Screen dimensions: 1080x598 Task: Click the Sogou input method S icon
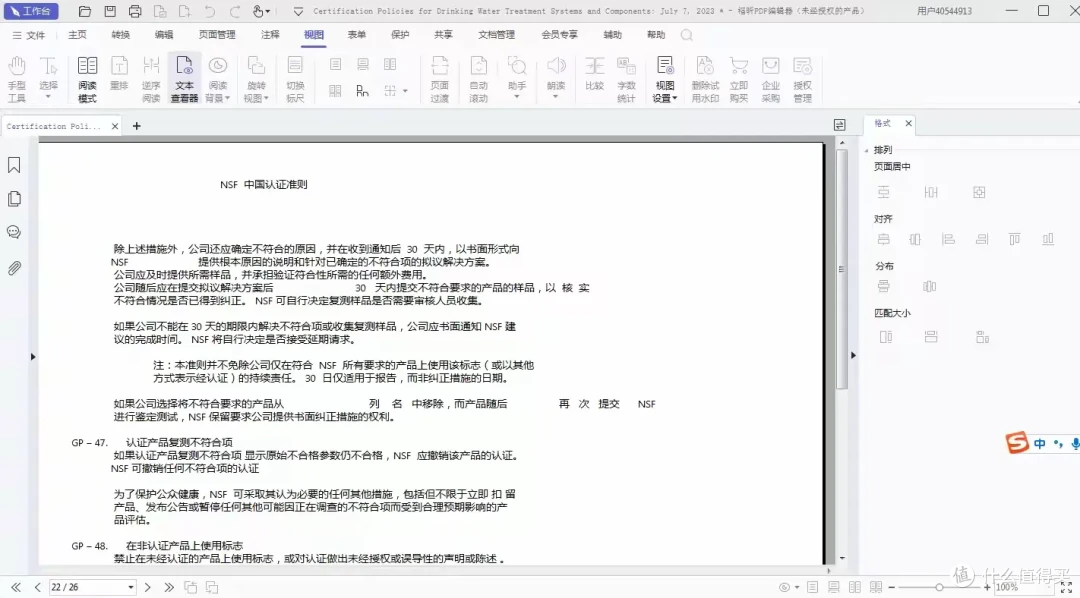pos(1017,442)
